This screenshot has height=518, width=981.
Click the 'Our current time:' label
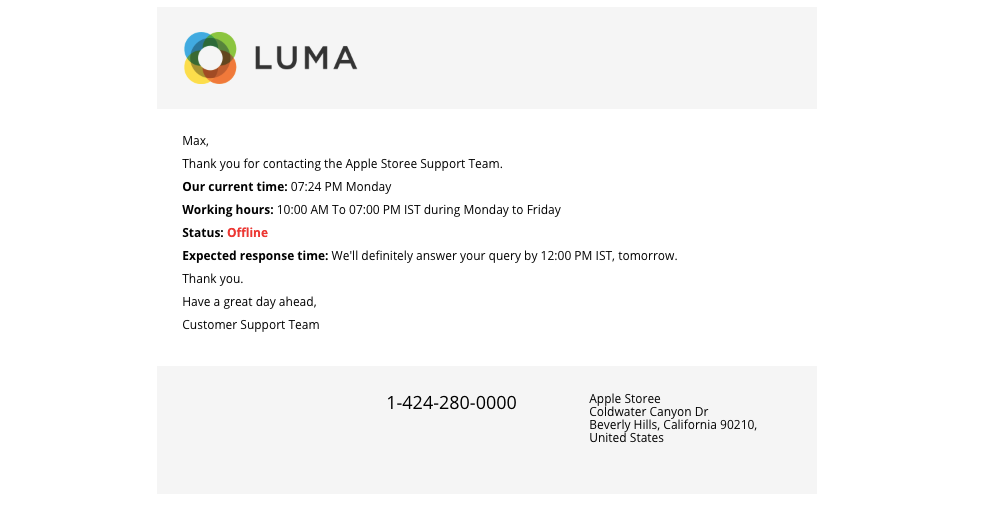pos(235,187)
